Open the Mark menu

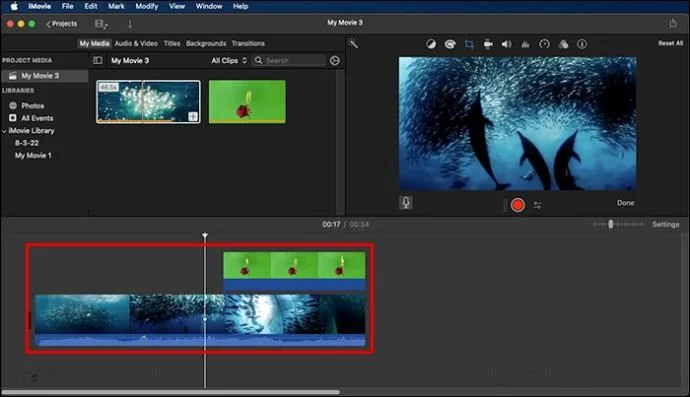(x=116, y=6)
